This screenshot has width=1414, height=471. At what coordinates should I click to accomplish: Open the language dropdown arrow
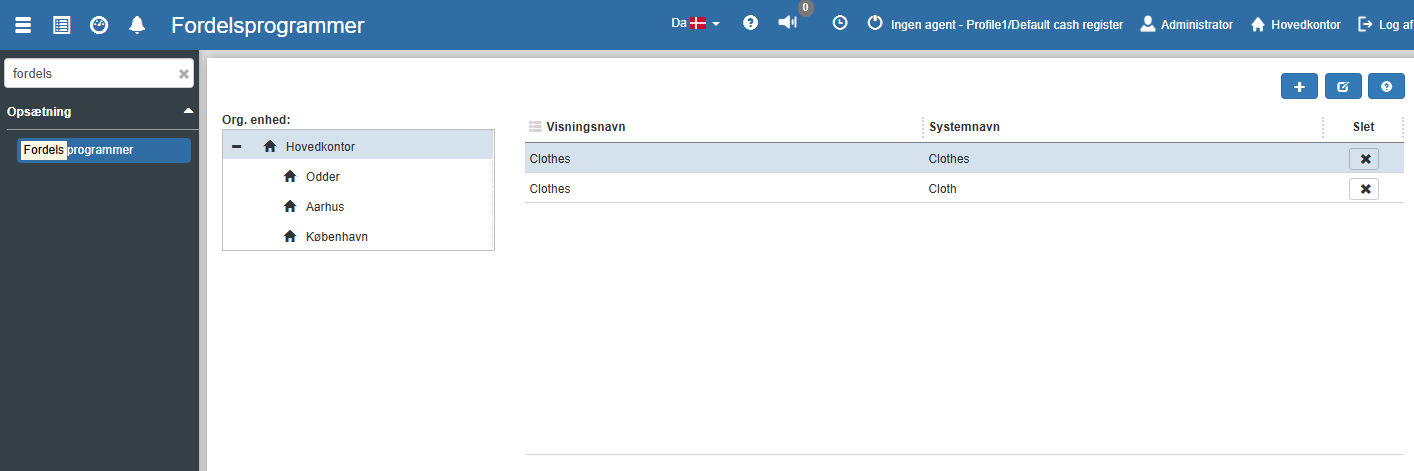tap(716, 24)
